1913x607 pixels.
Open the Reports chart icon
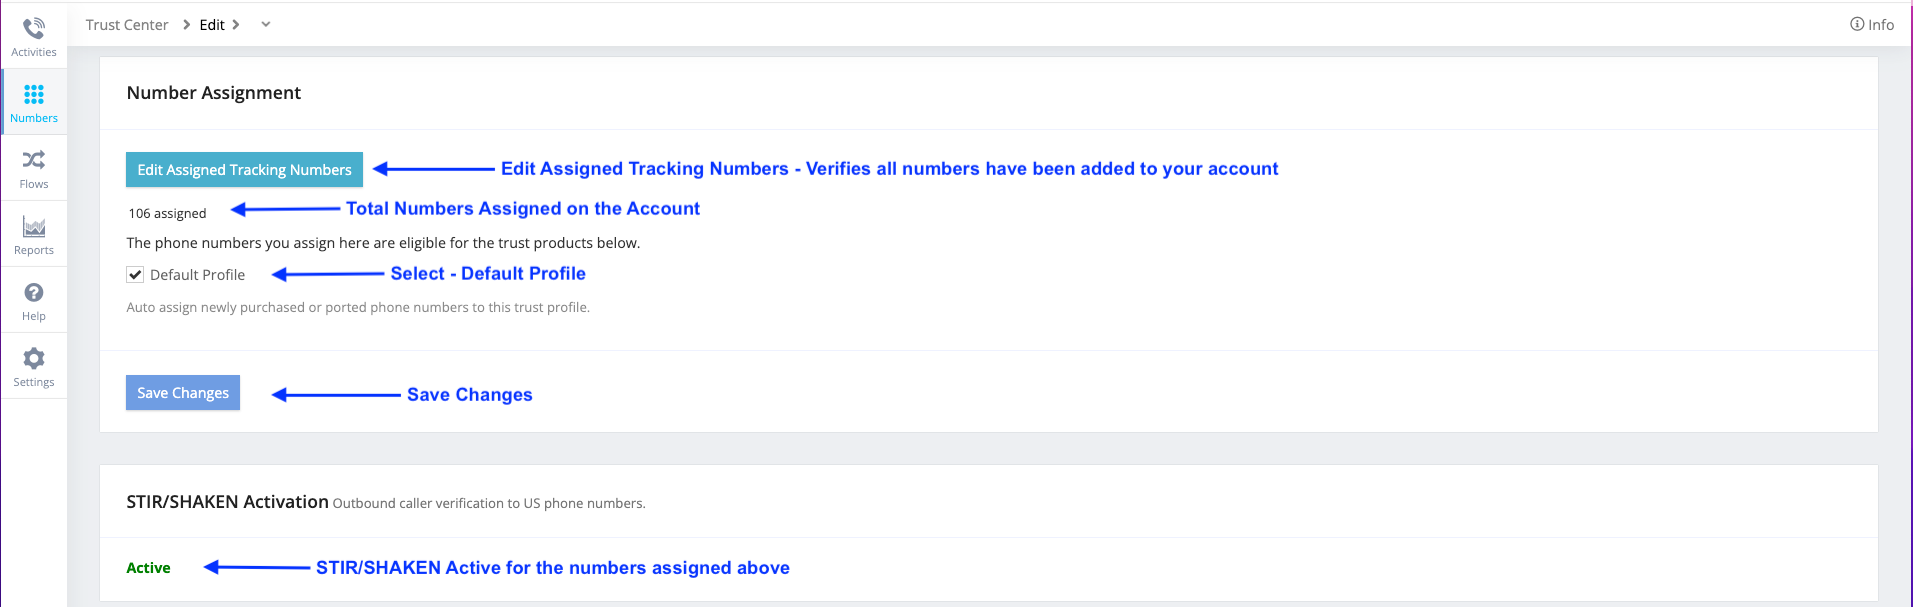[x=34, y=227]
